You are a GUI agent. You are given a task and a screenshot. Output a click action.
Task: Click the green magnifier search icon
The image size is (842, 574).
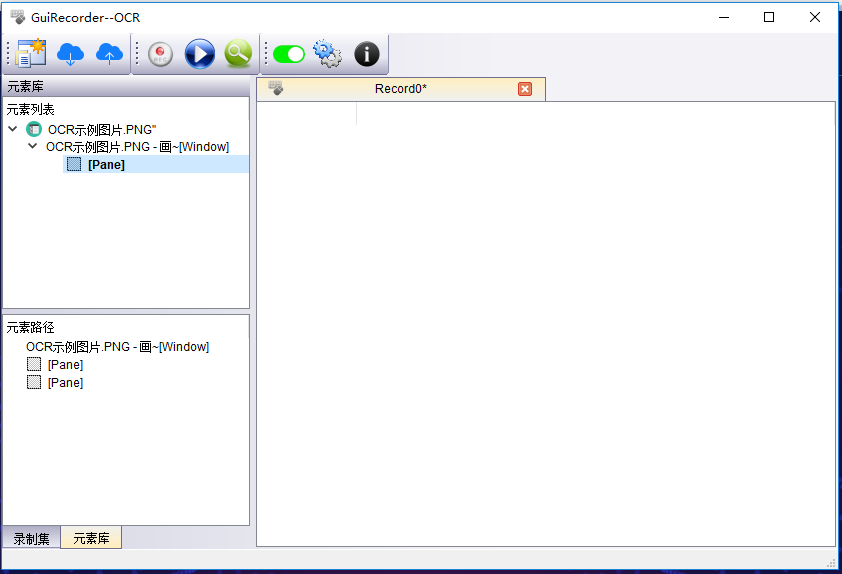pyautogui.click(x=238, y=53)
